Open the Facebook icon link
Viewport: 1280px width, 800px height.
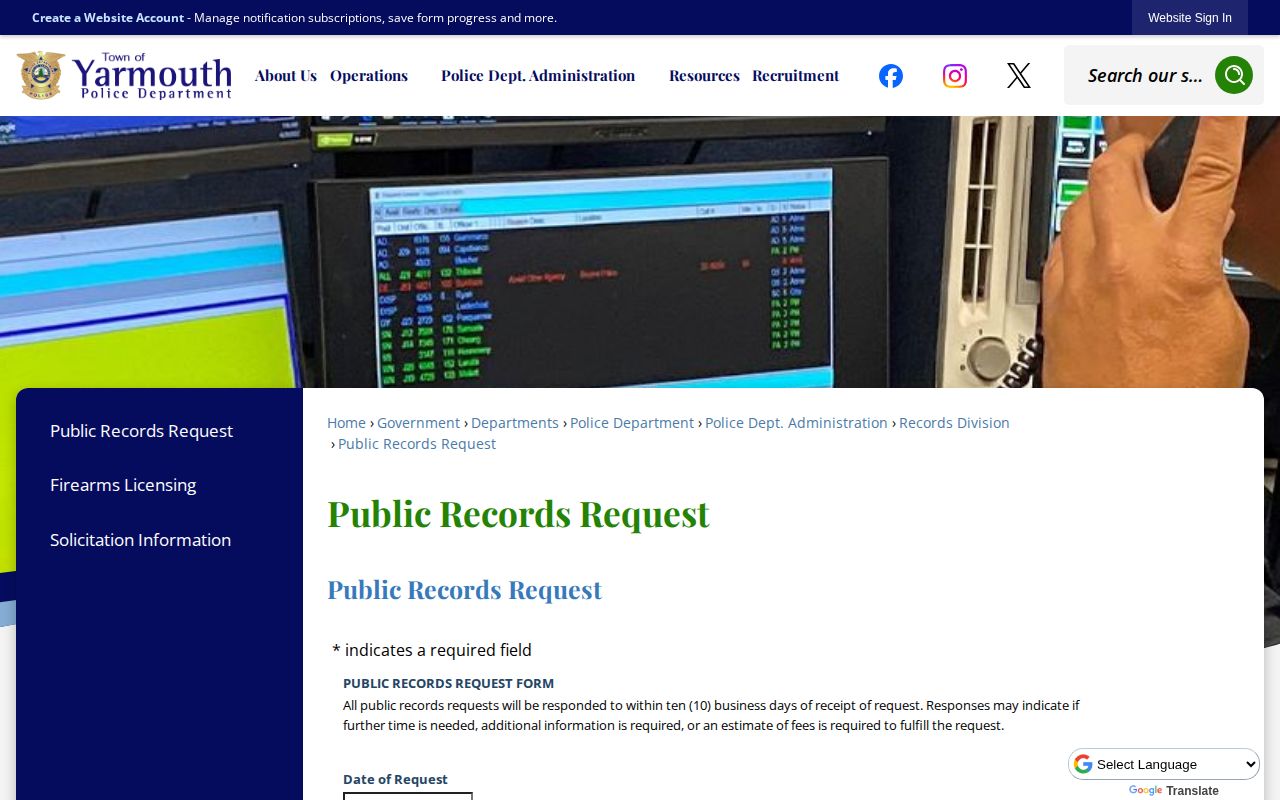click(x=891, y=76)
